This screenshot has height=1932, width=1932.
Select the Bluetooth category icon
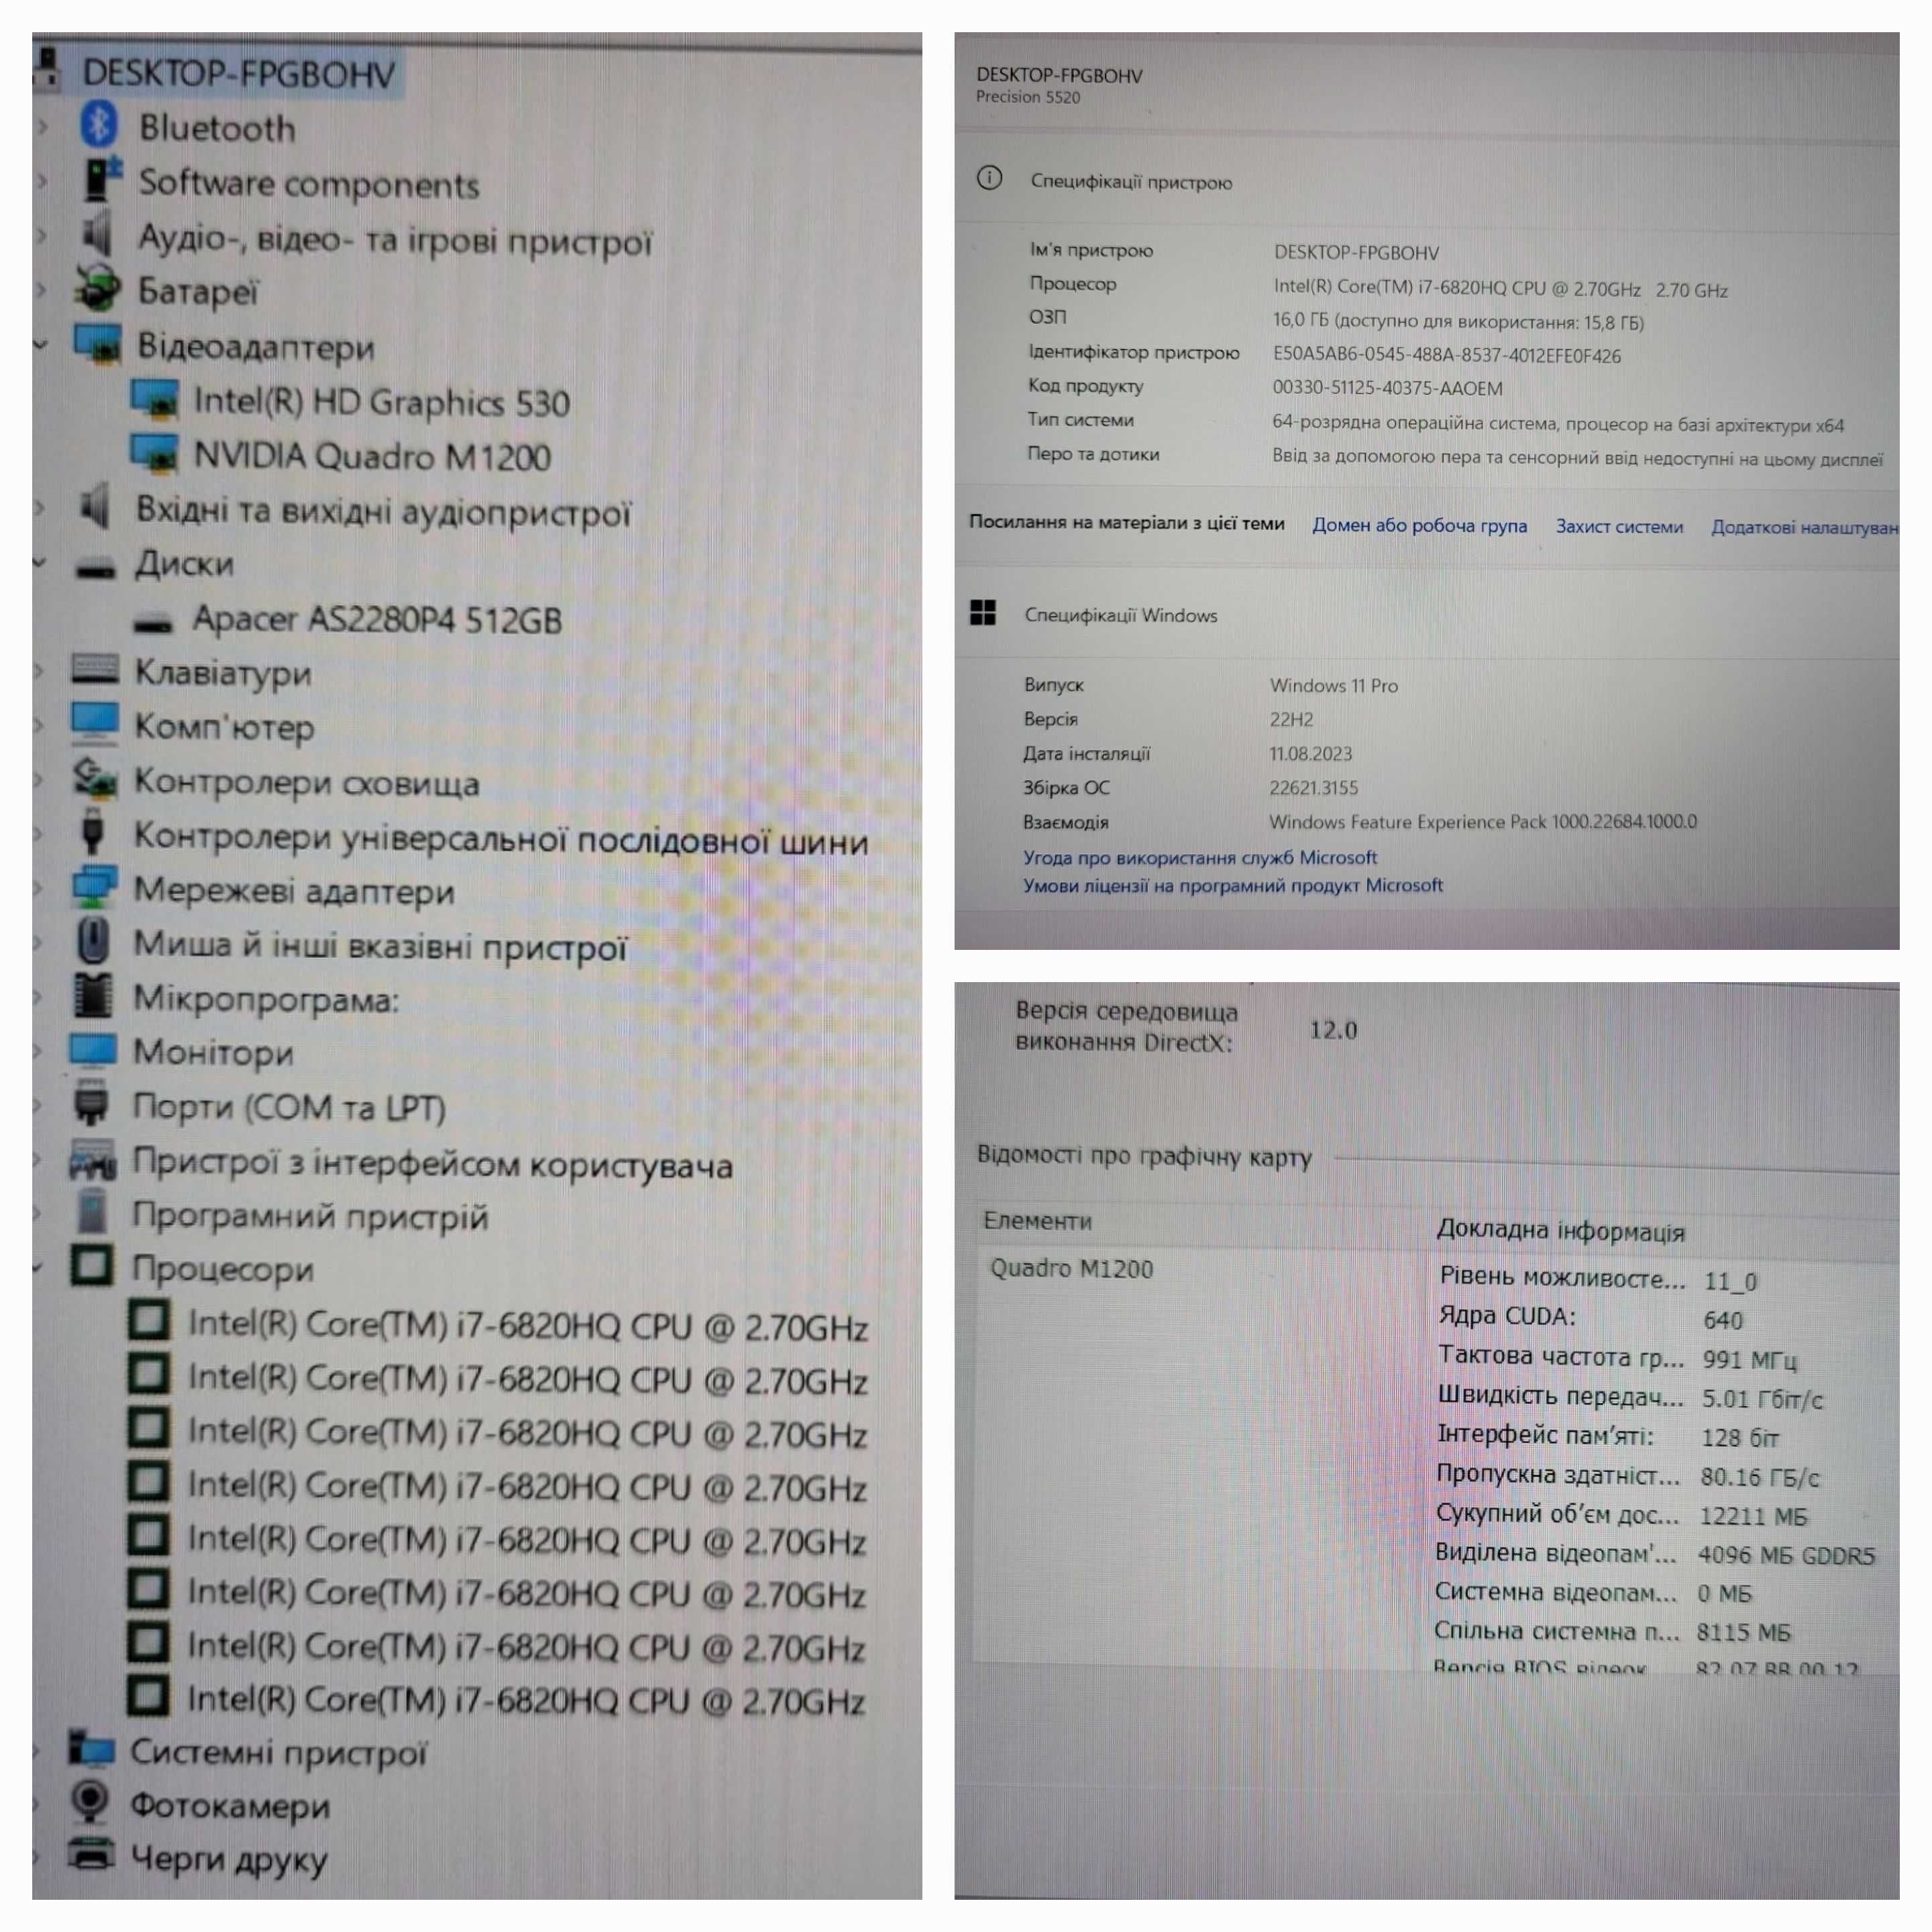pyautogui.click(x=98, y=126)
